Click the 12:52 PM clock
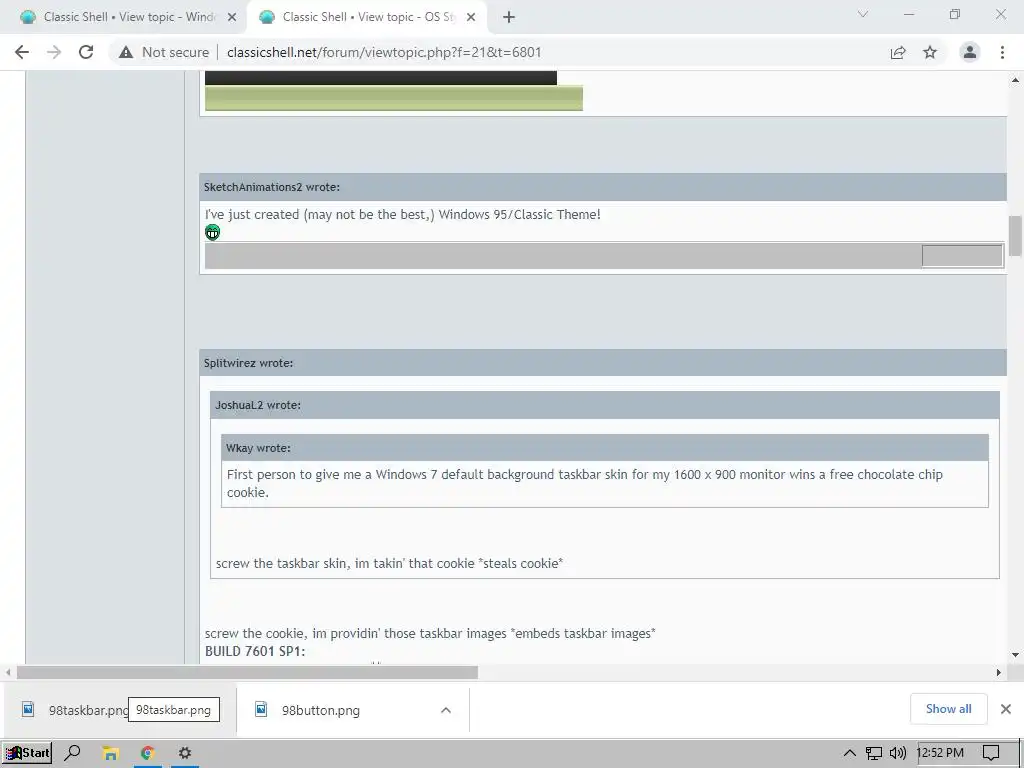Viewport: 1024px width, 768px height. pyautogui.click(x=940, y=753)
